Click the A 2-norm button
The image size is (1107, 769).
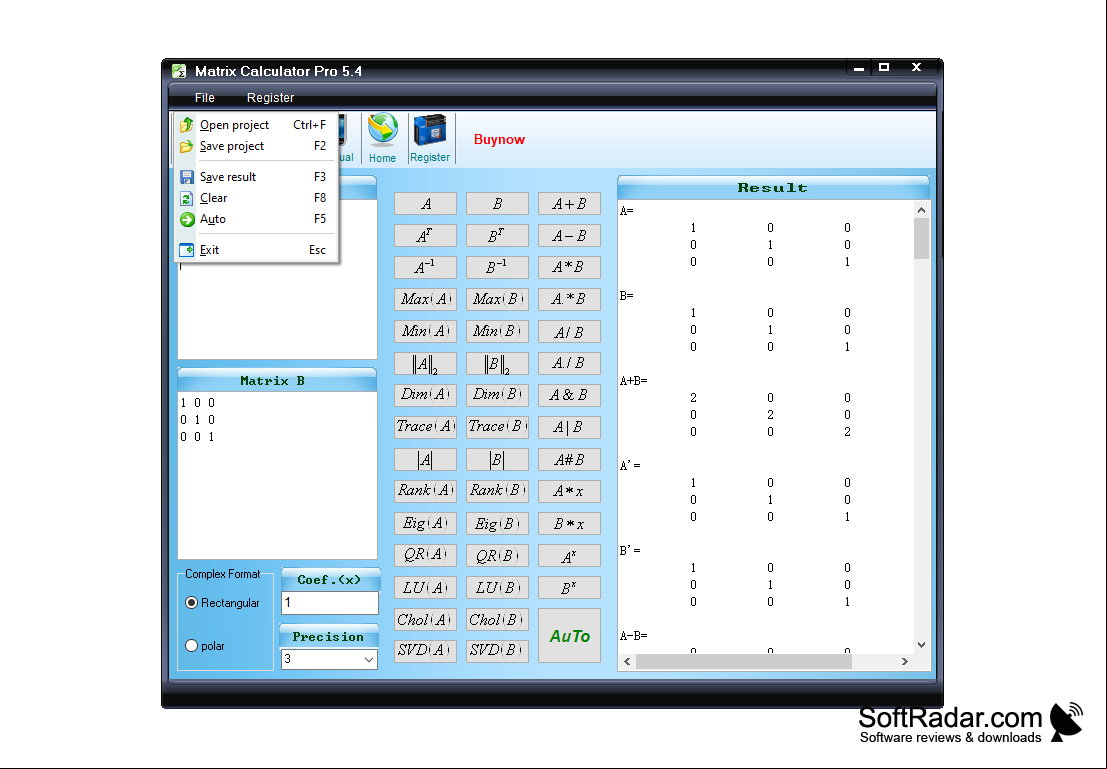[x=425, y=364]
